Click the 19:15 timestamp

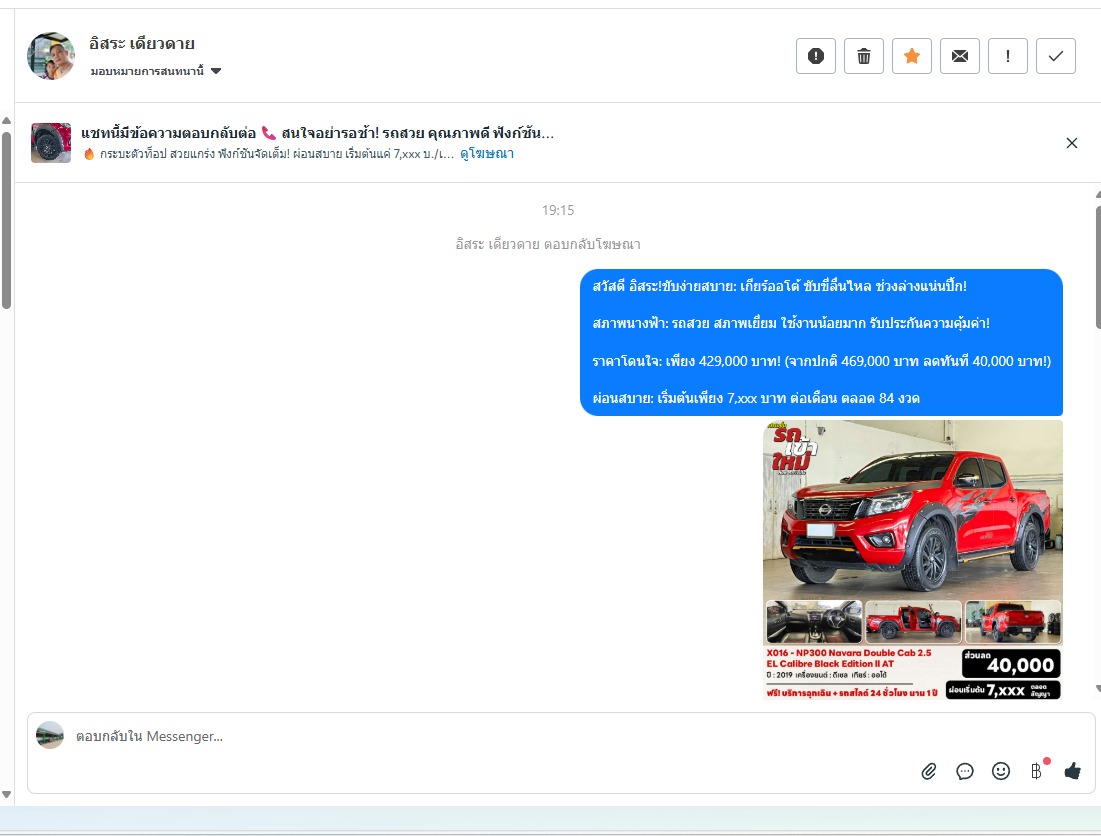pyautogui.click(x=558, y=210)
